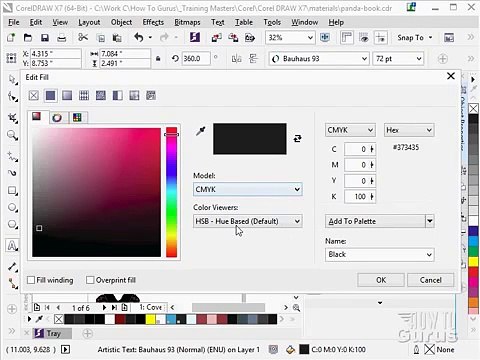Choose the Bitmap pattern fill icon
This screenshot has width=480, height=360.
(101, 96)
